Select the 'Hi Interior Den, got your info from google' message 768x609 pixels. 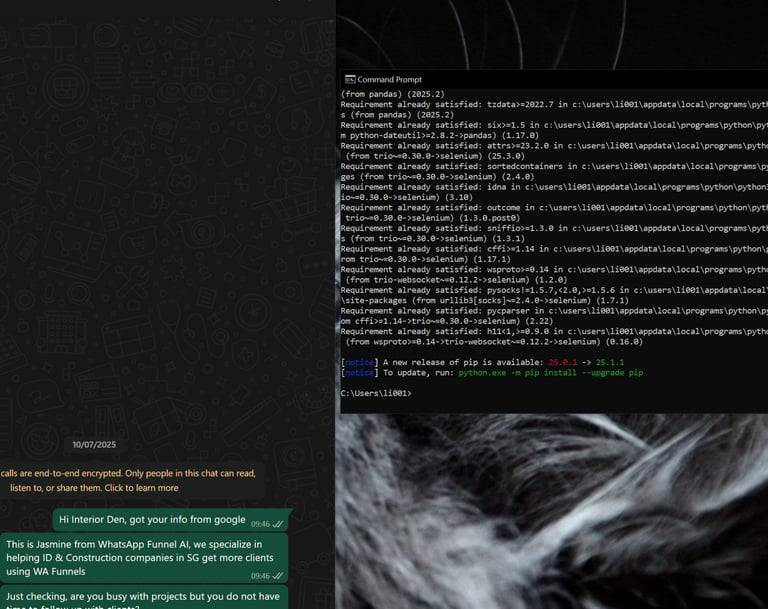[x=171, y=520]
